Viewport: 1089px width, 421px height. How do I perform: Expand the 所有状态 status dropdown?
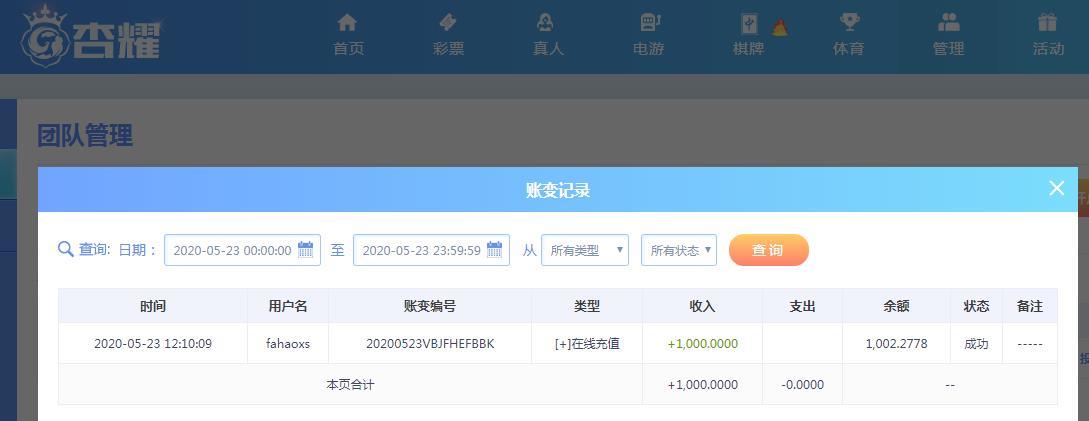679,250
